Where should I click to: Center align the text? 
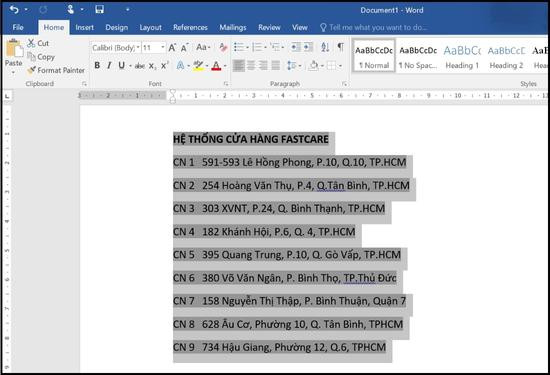point(251,65)
